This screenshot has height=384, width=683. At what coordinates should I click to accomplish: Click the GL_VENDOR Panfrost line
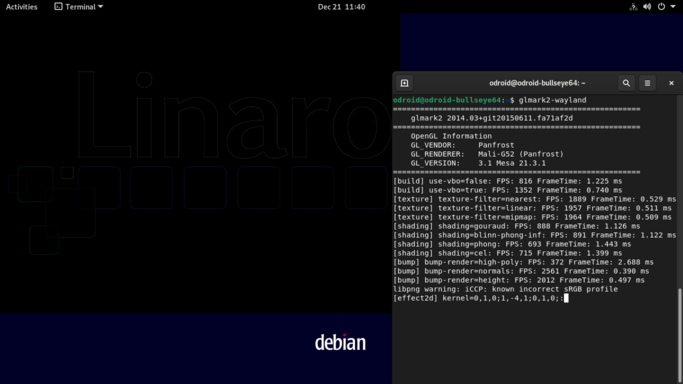[x=462, y=145]
